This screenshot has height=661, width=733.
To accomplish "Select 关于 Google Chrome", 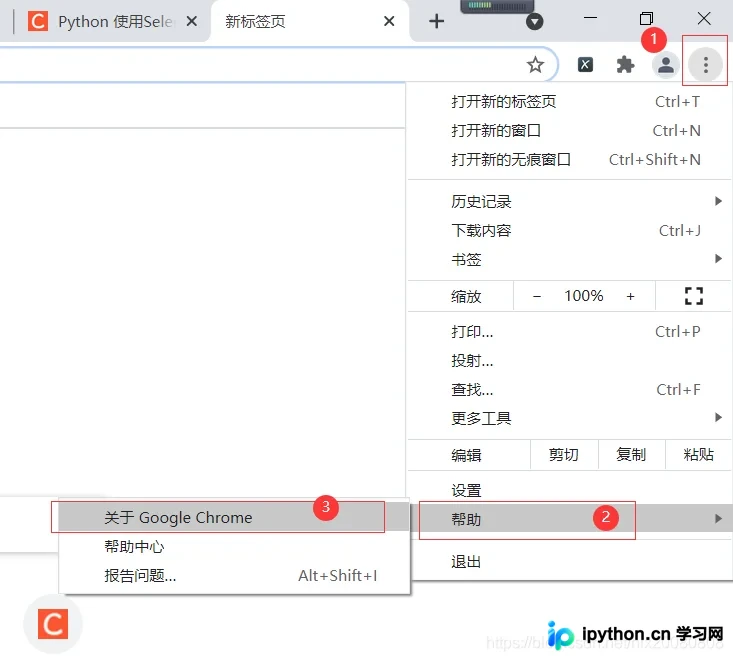I will tap(234, 517).
